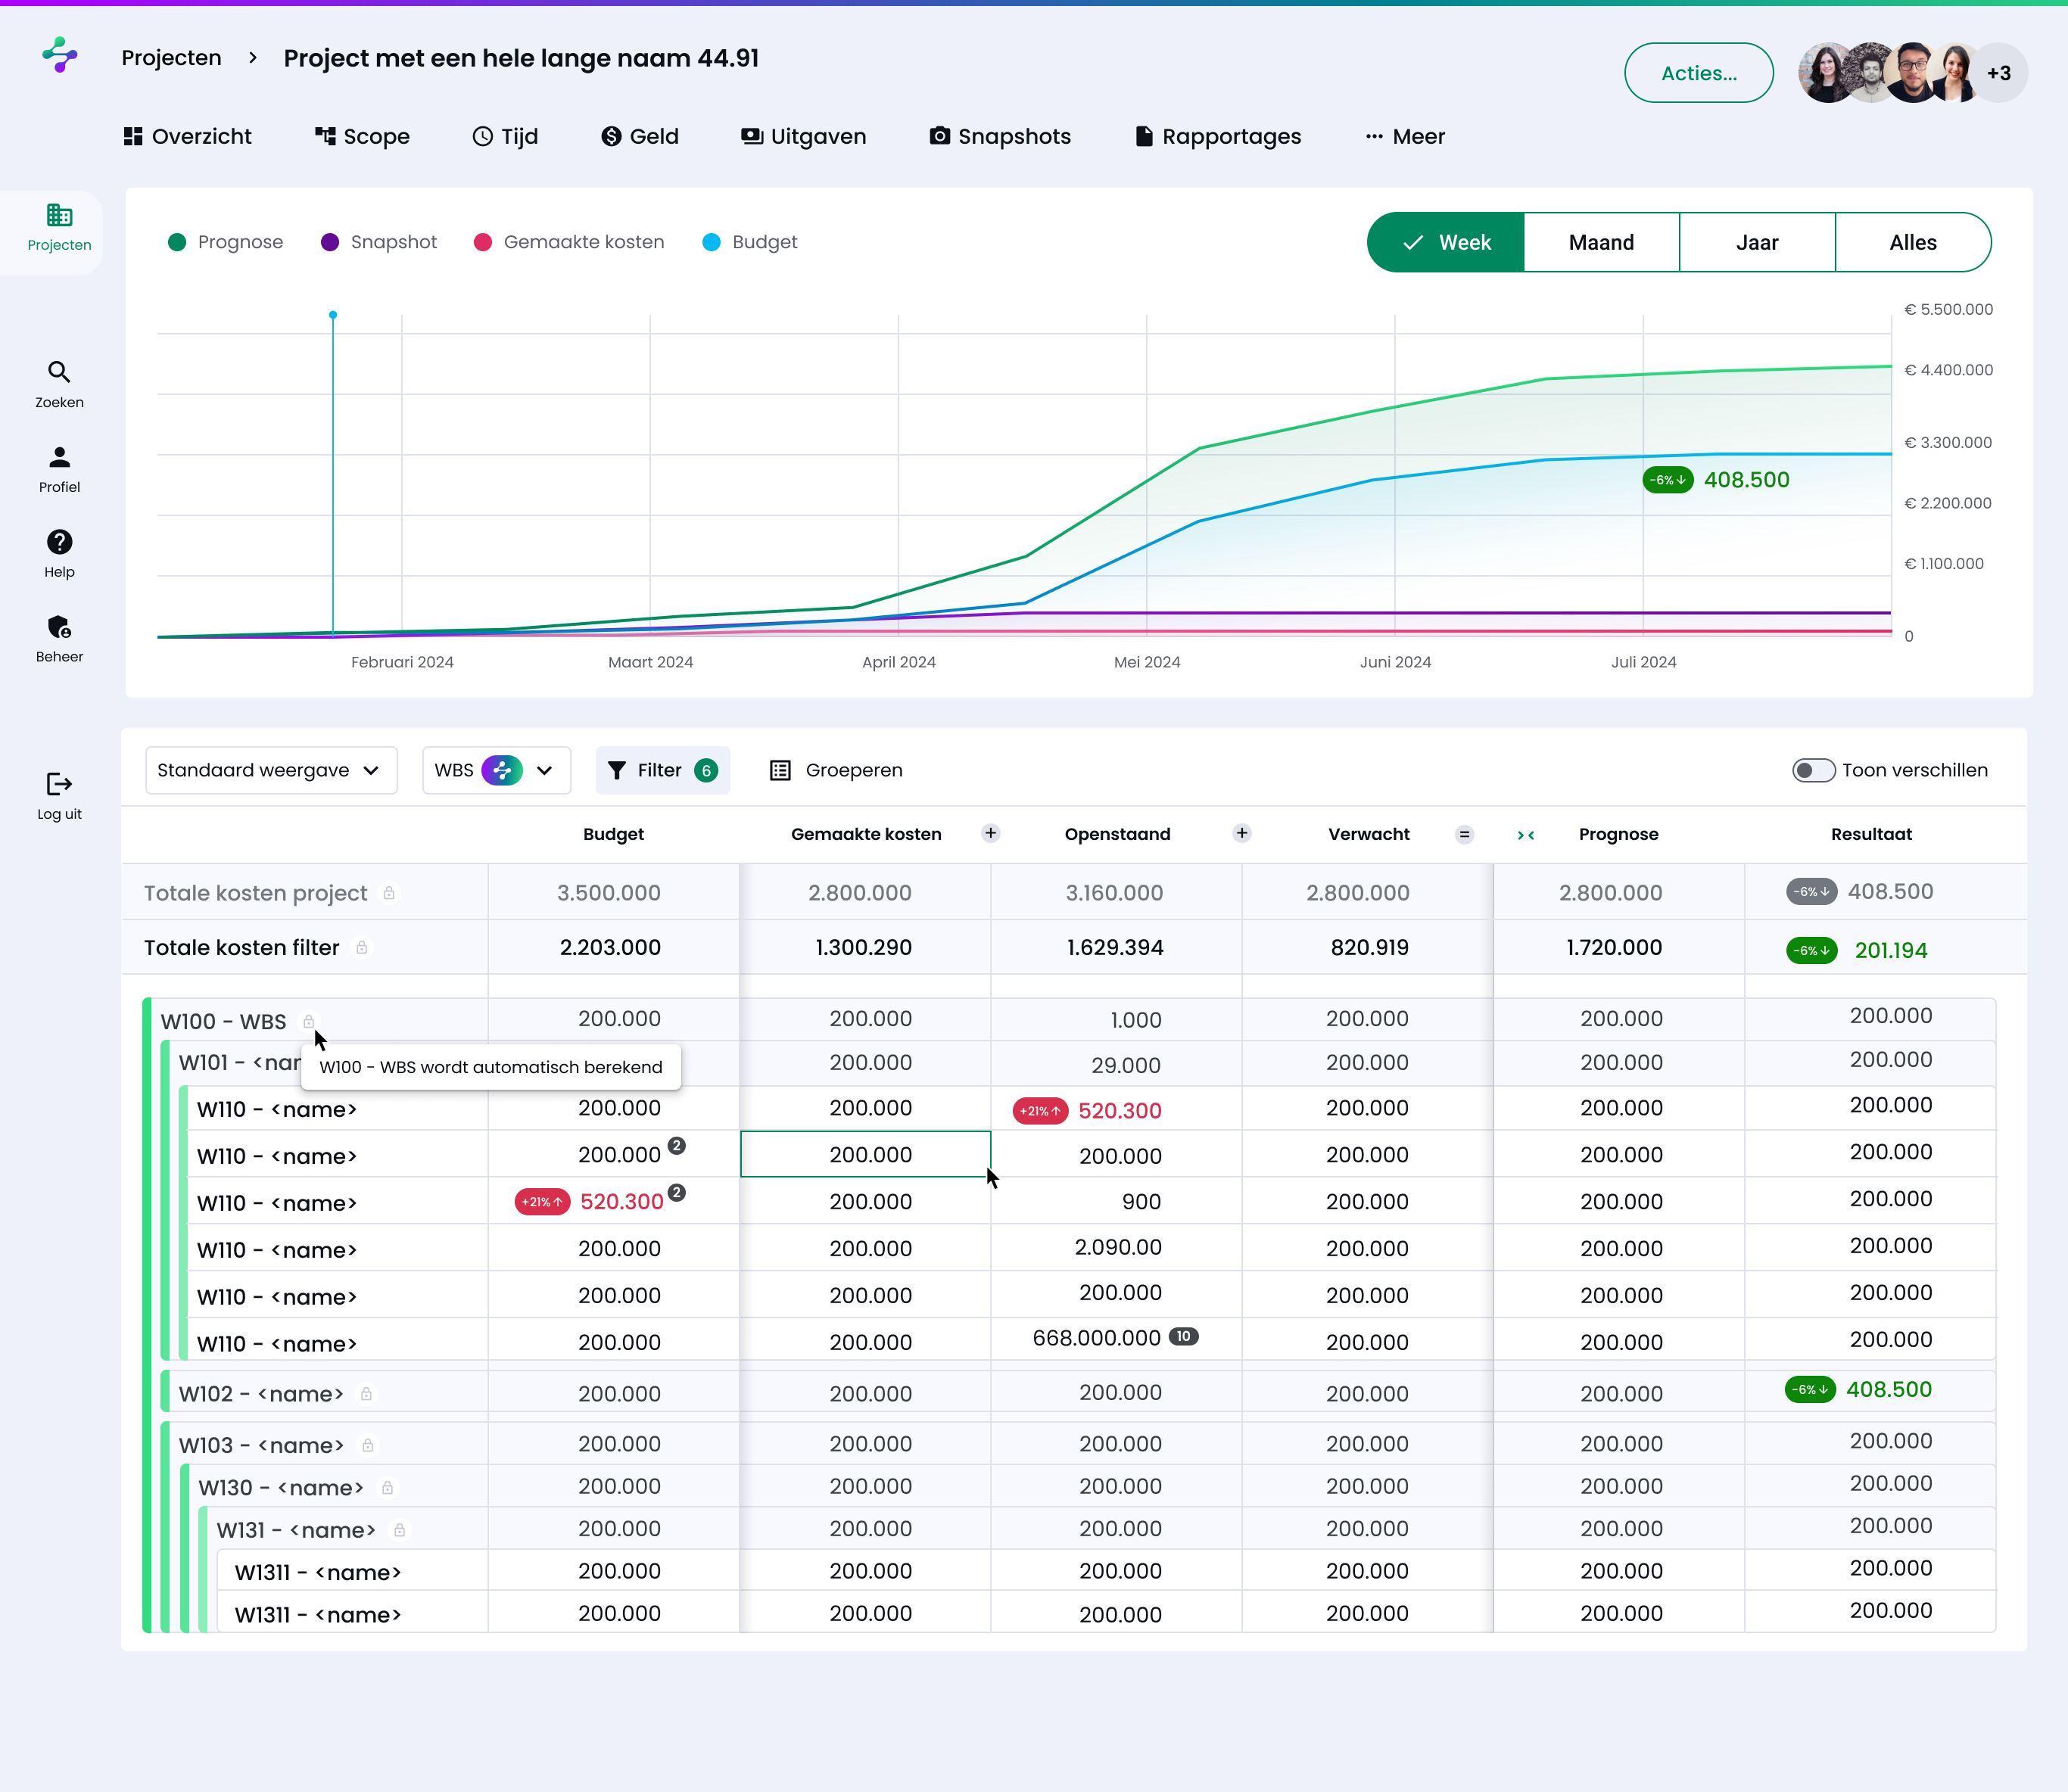The height and width of the screenshot is (1792, 2068).
Task: Click the plus icon beside Openstaand column
Action: tap(1242, 833)
